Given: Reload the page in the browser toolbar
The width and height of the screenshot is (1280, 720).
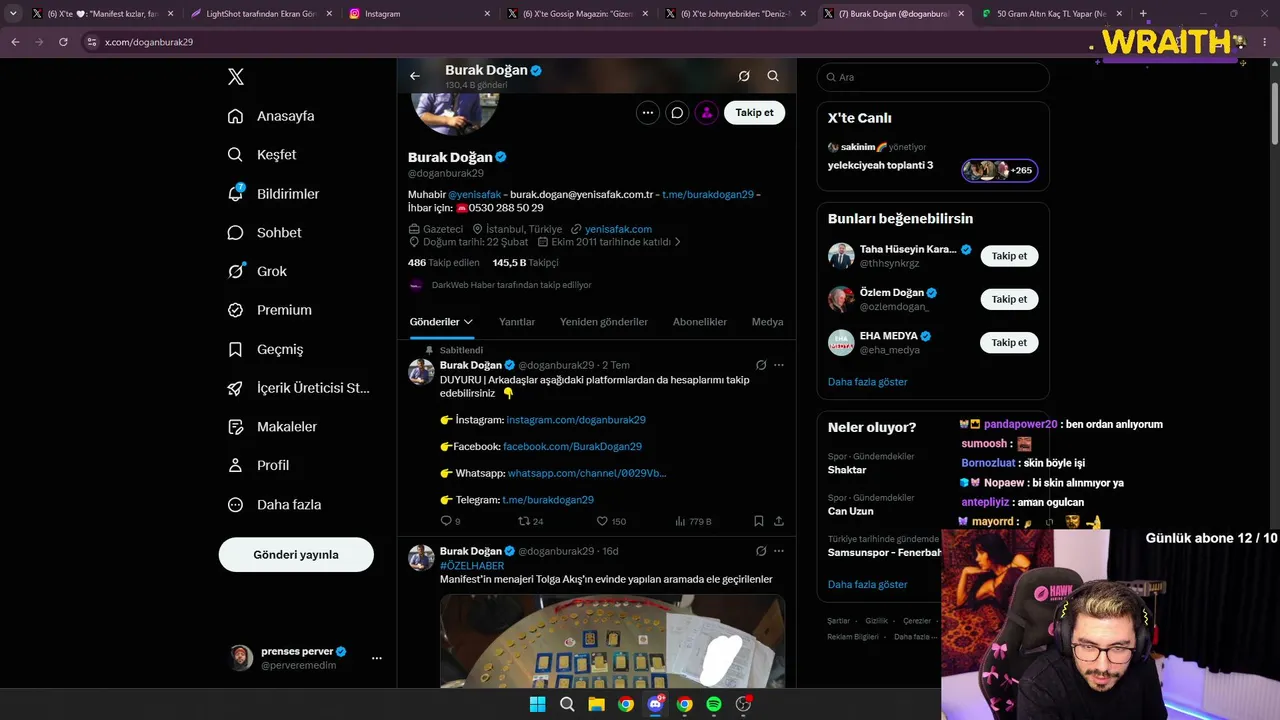Looking at the screenshot, I should [63, 42].
